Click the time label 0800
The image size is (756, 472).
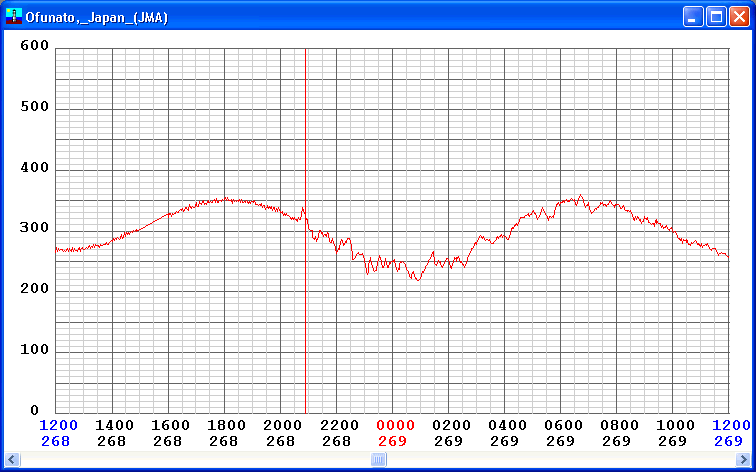click(x=619, y=425)
